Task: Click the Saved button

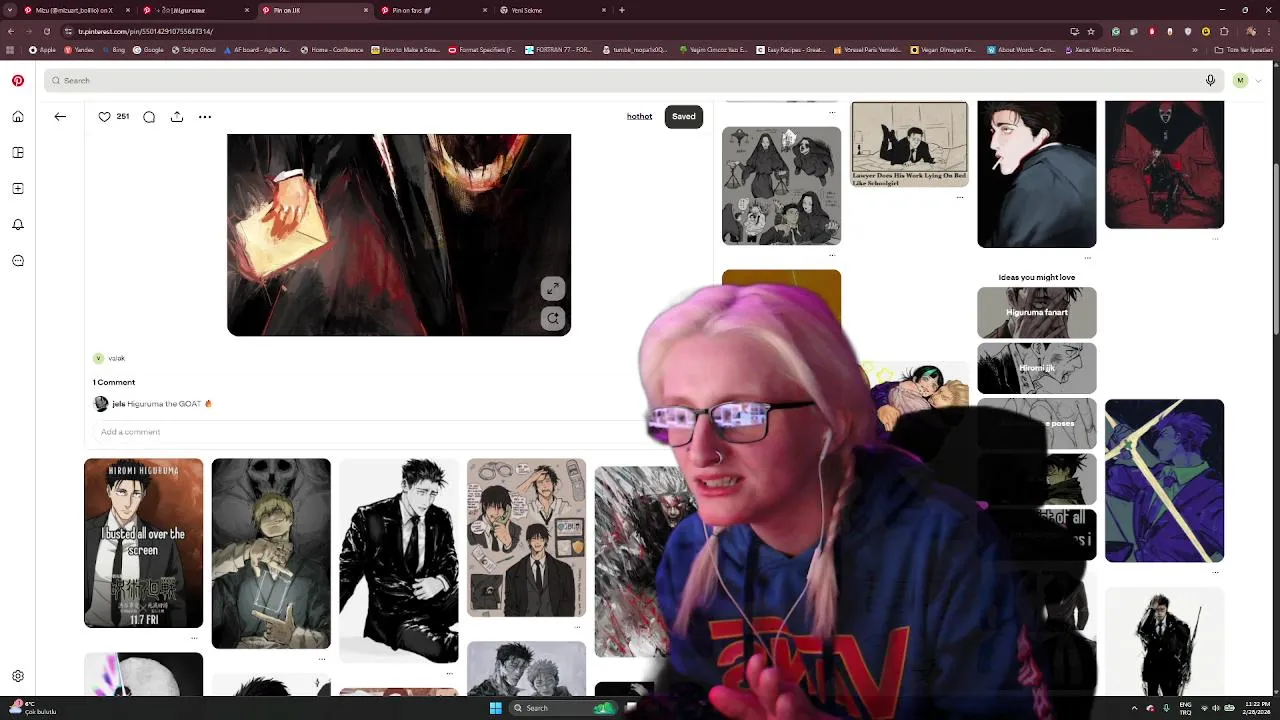Action: pyautogui.click(x=684, y=117)
